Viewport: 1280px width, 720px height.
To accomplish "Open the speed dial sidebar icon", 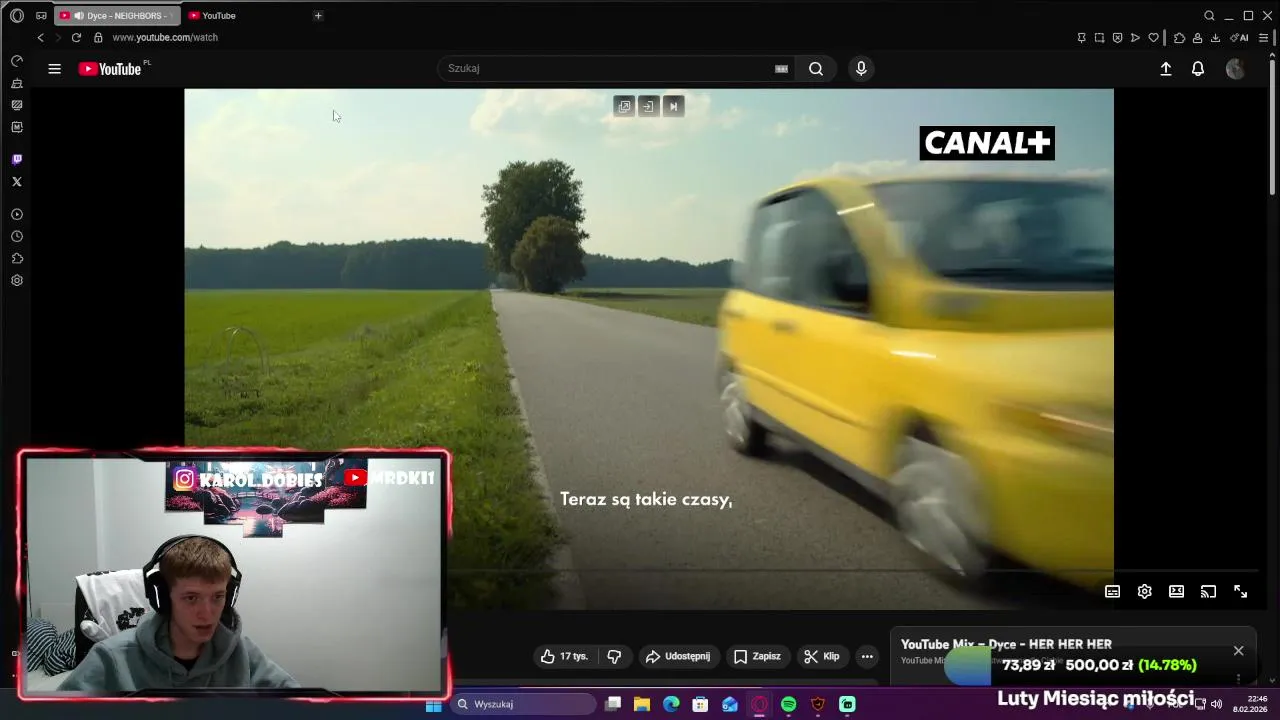I will click(x=17, y=61).
